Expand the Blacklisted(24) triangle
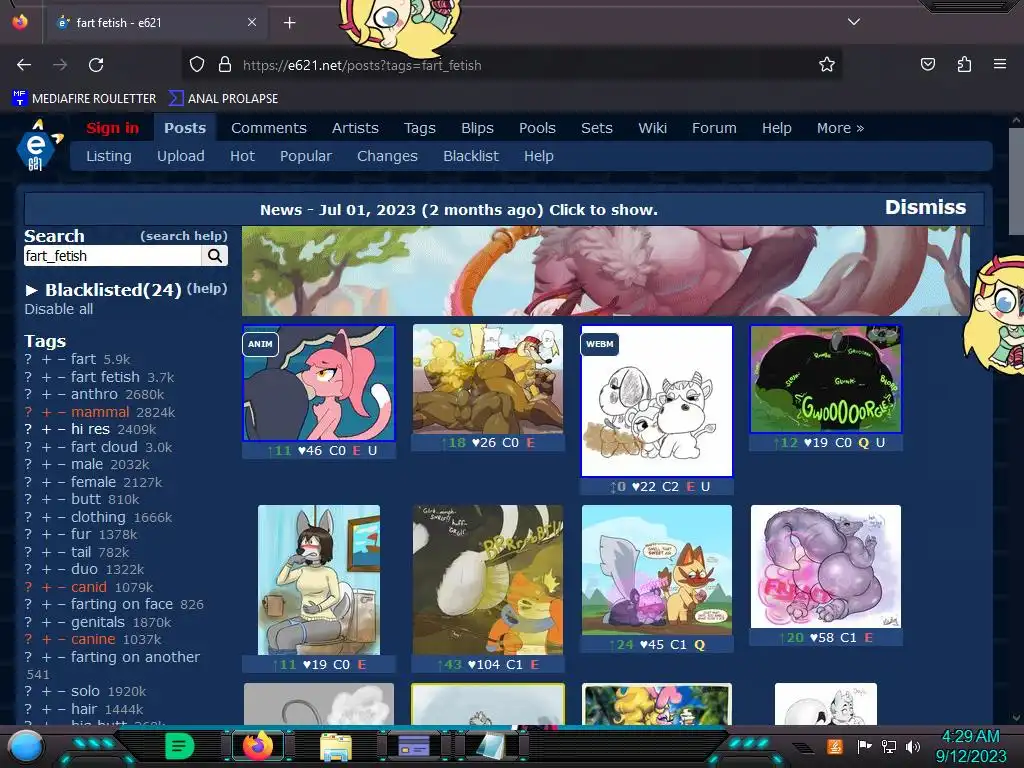Viewport: 1024px width, 768px height. point(31,290)
